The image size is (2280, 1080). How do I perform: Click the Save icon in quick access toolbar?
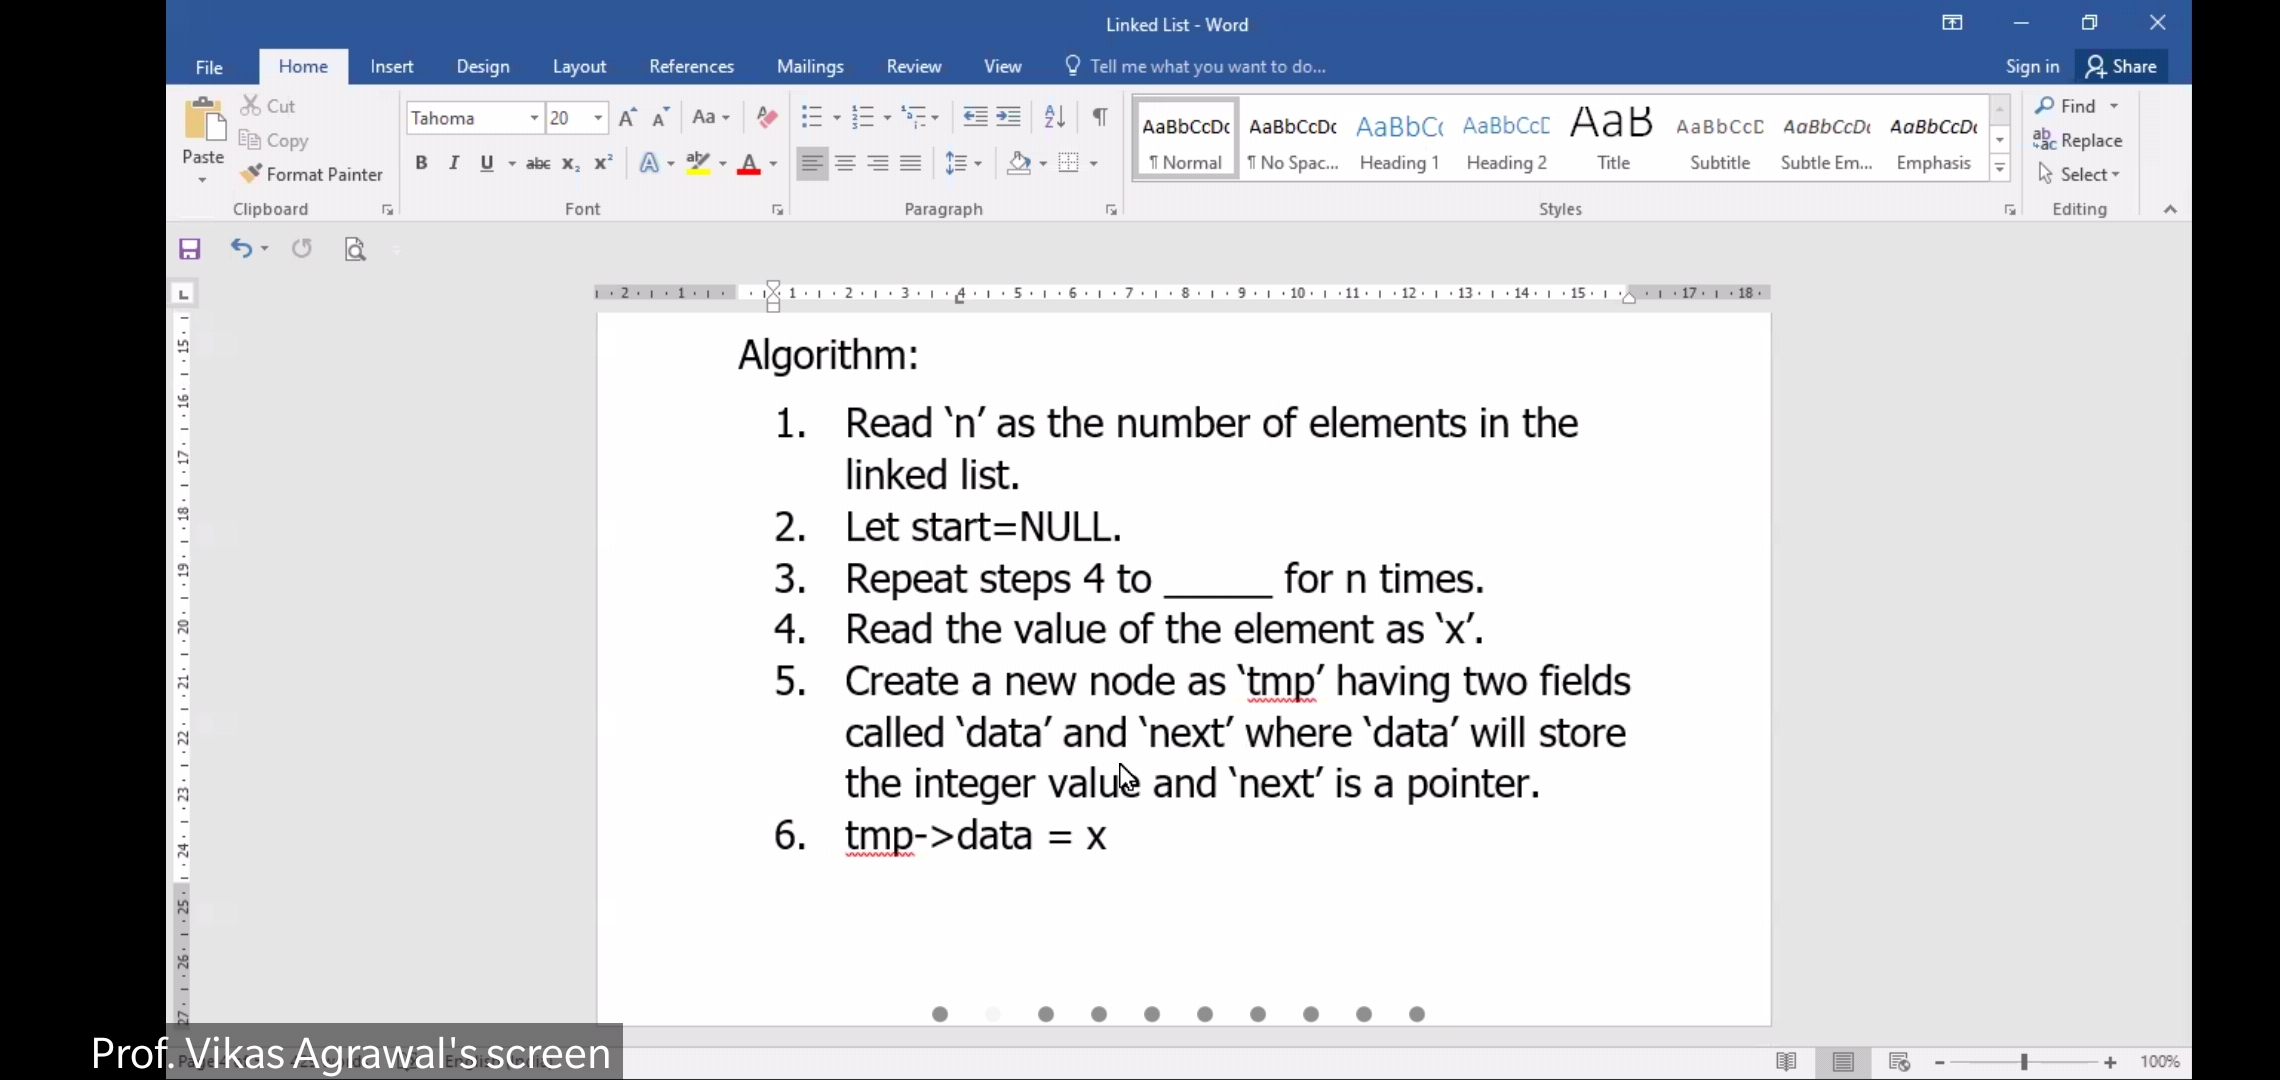click(x=190, y=249)
